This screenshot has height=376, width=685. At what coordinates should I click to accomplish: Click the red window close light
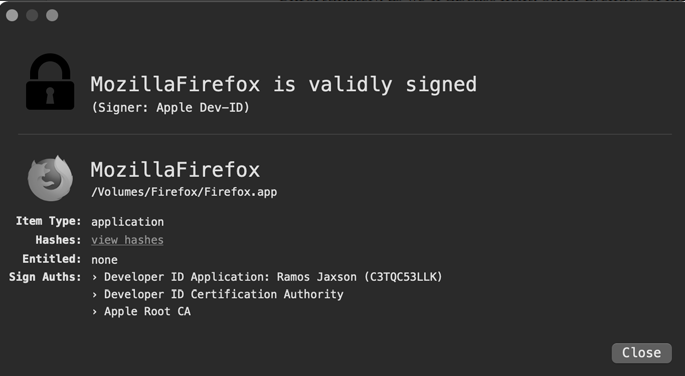12,15
